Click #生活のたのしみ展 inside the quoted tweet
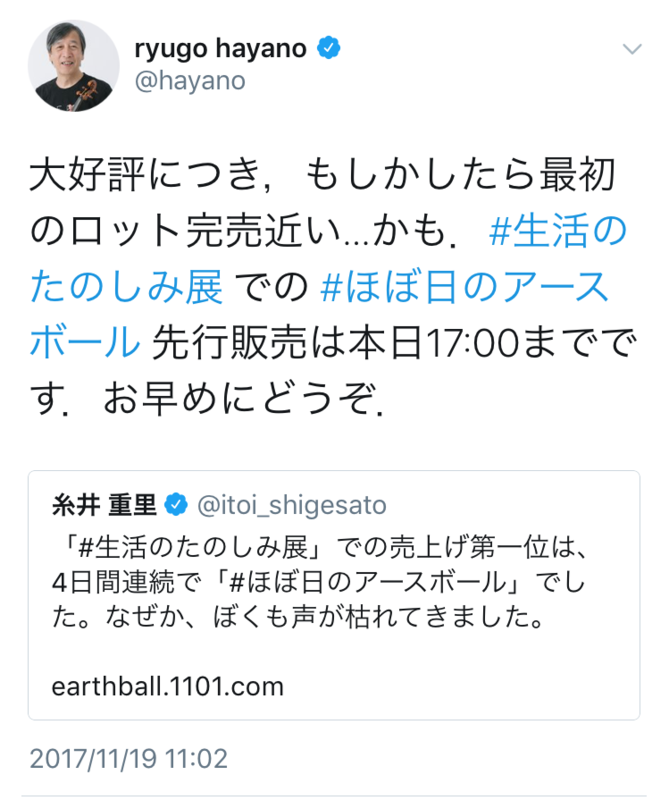Screen dimensions: 669x800 (194, 547)
